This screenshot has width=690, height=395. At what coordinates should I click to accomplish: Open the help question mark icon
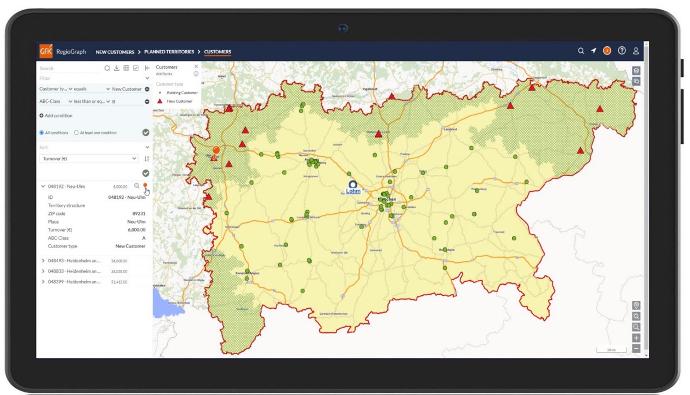pos(622,51)
